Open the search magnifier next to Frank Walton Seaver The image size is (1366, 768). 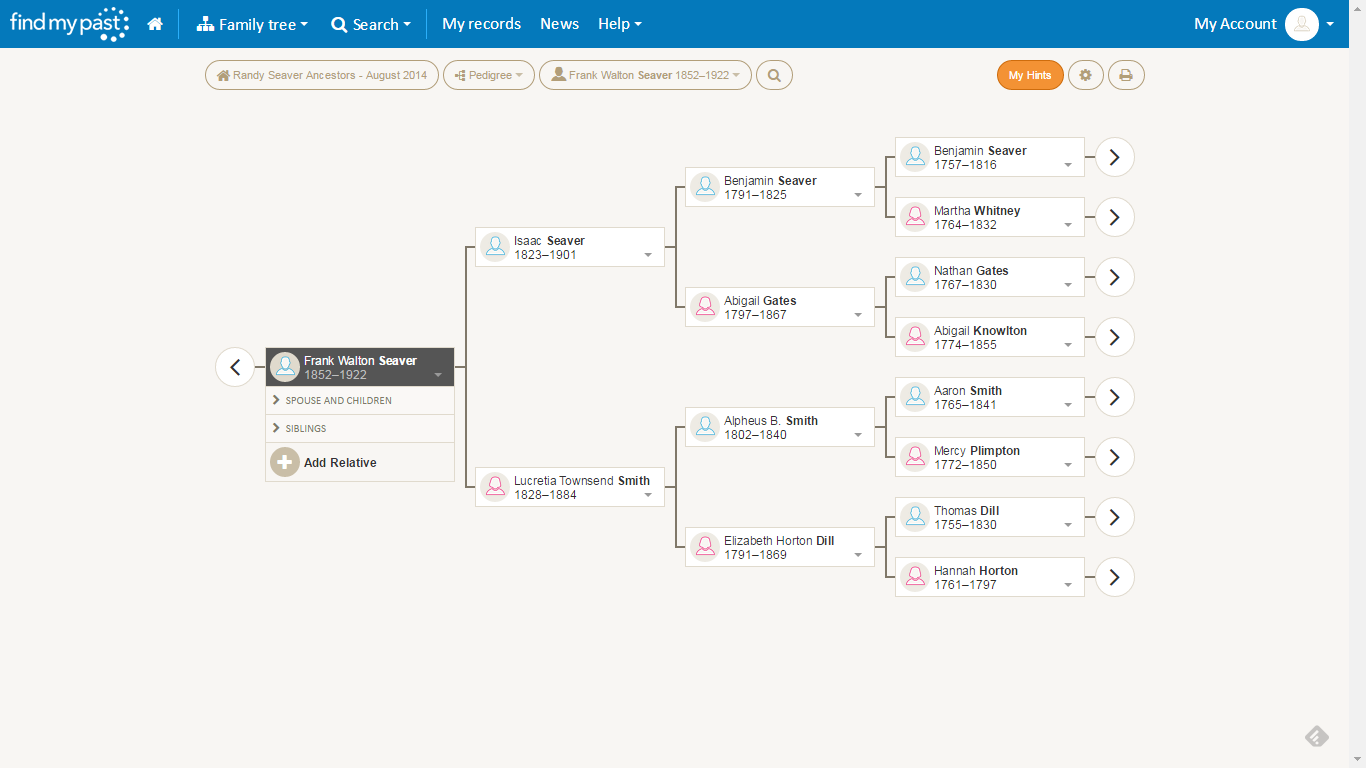pyautogui.click(x=774, y=75)
